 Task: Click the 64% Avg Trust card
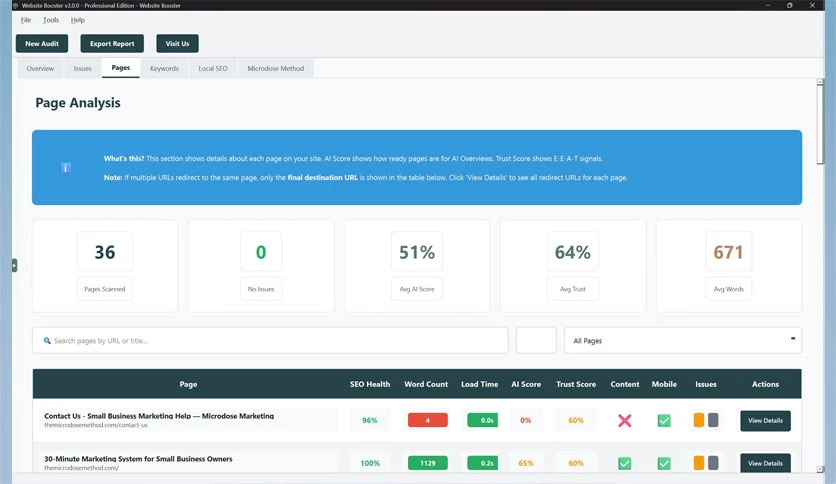tap(573, 266)
